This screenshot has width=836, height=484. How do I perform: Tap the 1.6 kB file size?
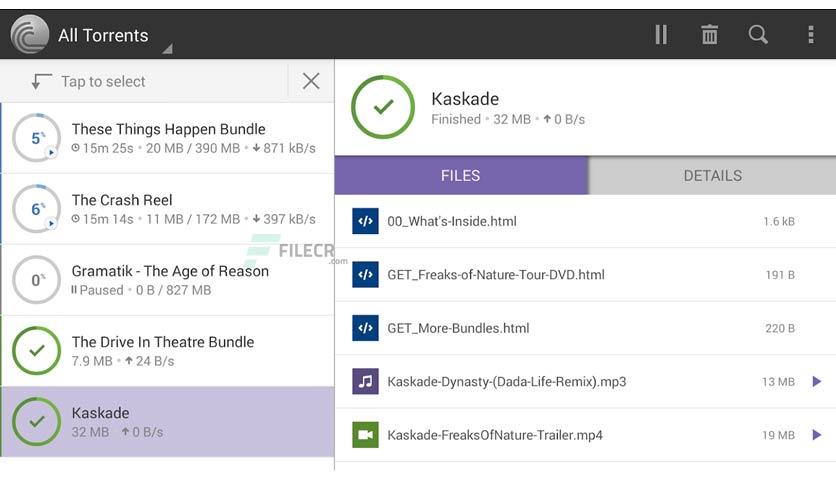click(x=779, y=221)
